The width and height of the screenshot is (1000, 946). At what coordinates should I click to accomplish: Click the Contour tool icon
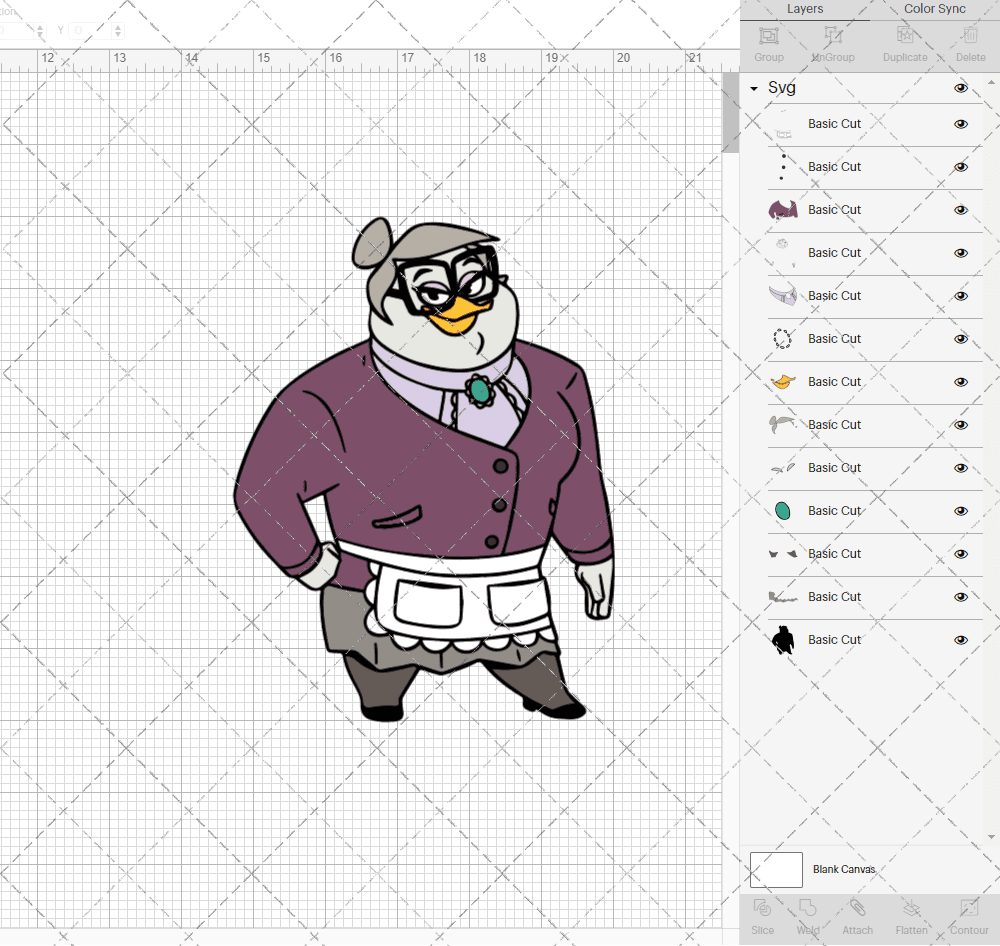969,908
